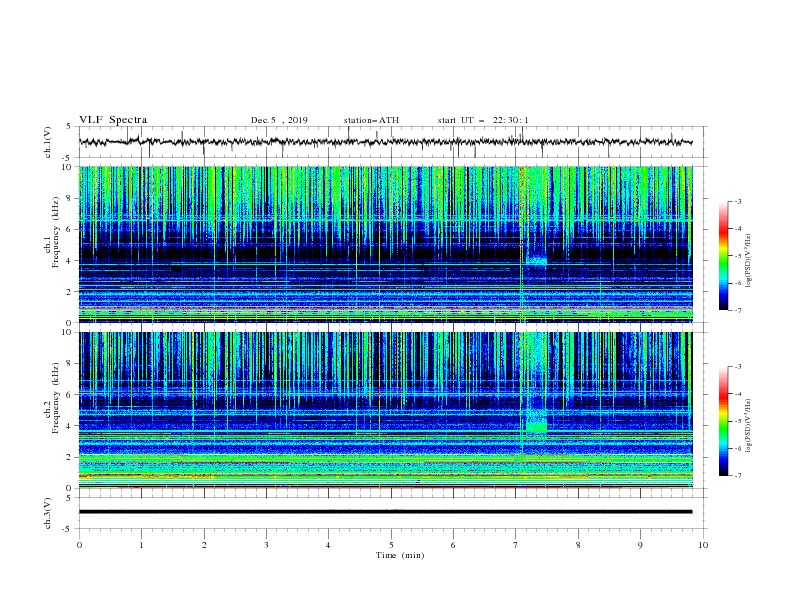Click the "-3" tick on upper color bar
The height and width of the screenshot is (612, 792).
737,201
